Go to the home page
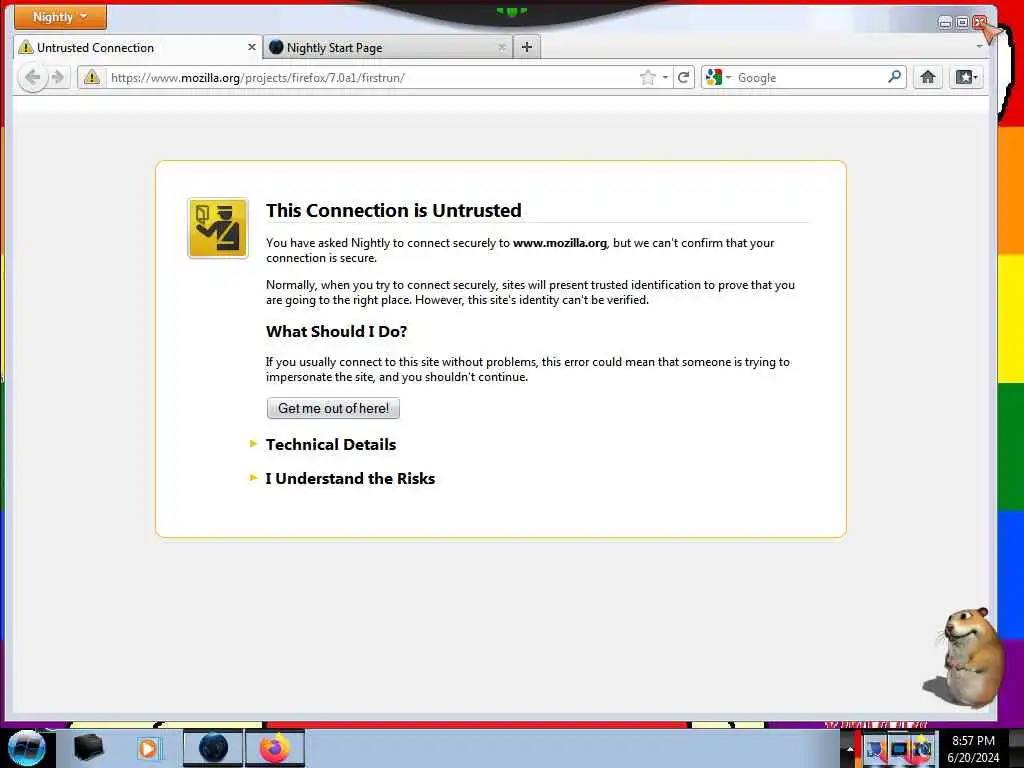This screenshot has height=768, width=1024. coord(927,78)
